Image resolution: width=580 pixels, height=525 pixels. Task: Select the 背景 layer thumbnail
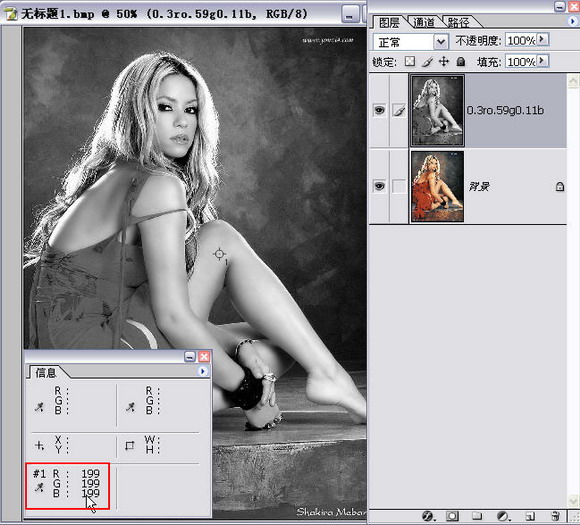pos(437,186)
